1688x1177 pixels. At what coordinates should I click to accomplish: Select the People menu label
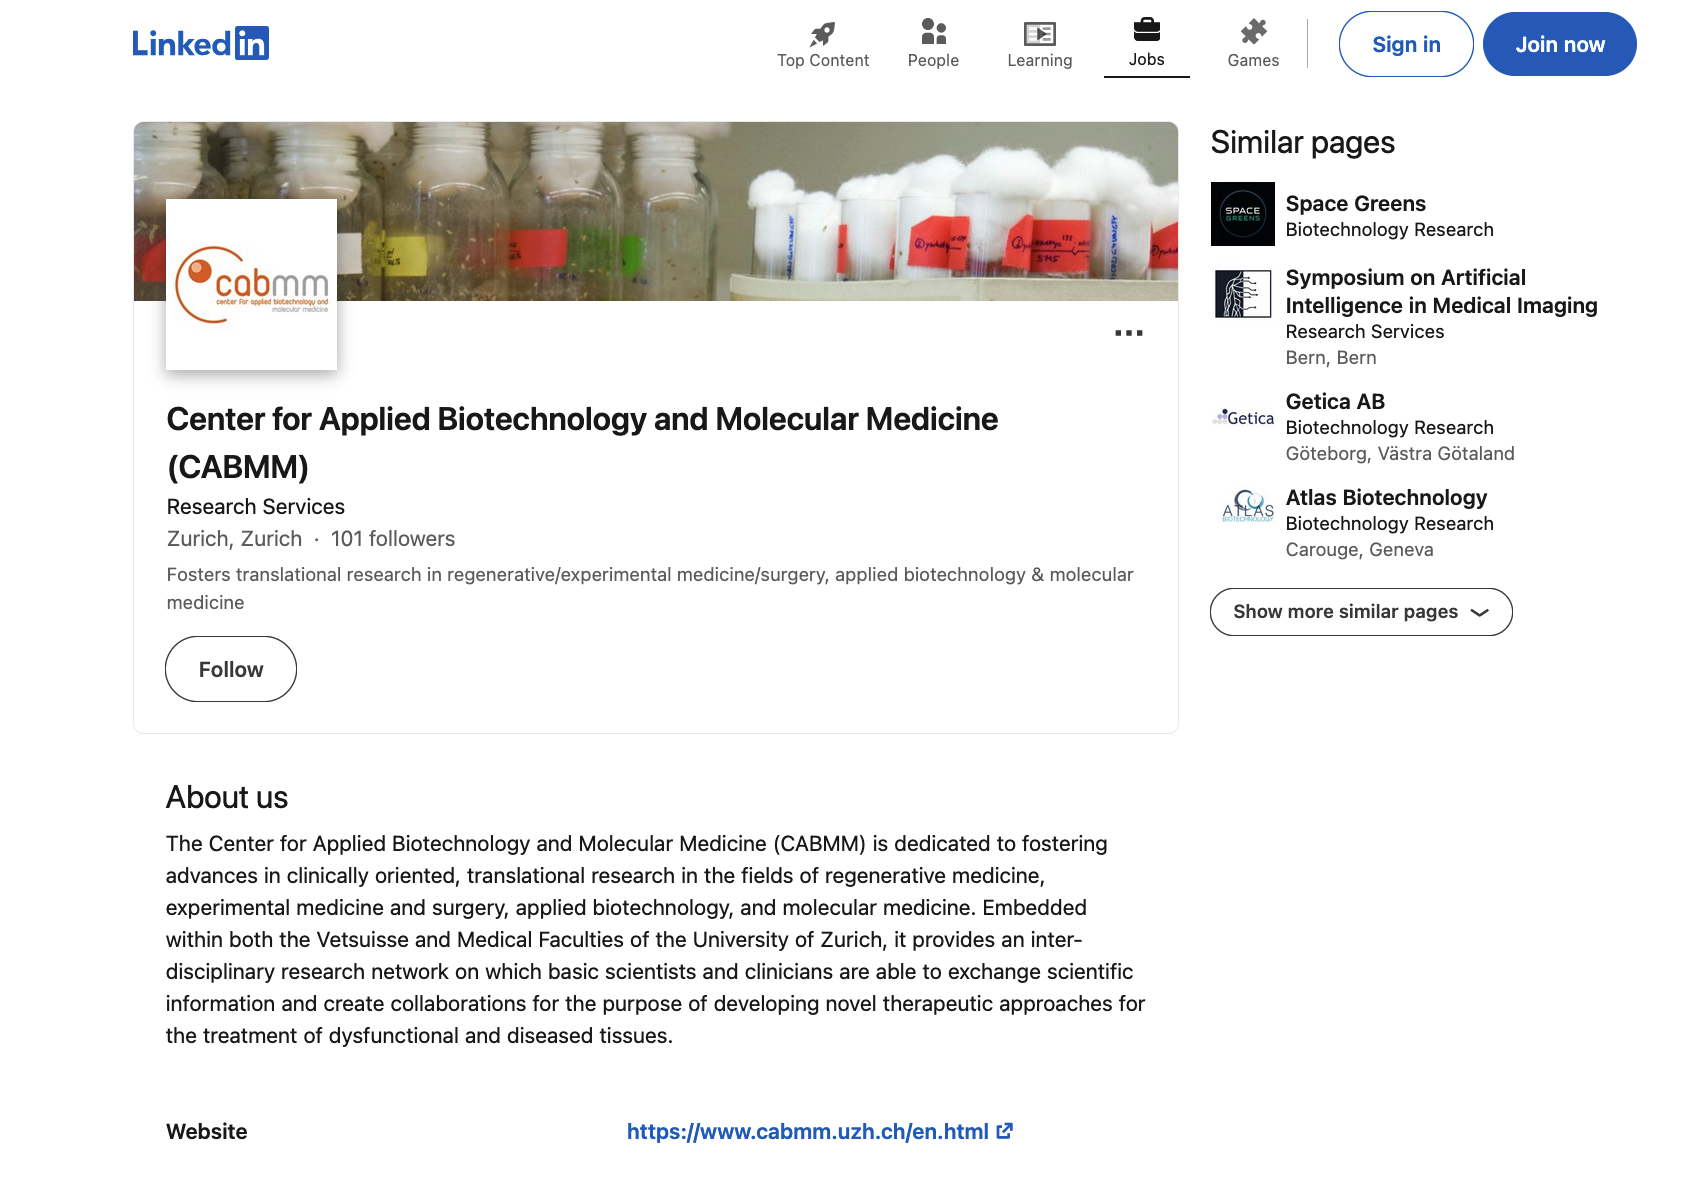[x=933, y=60]
